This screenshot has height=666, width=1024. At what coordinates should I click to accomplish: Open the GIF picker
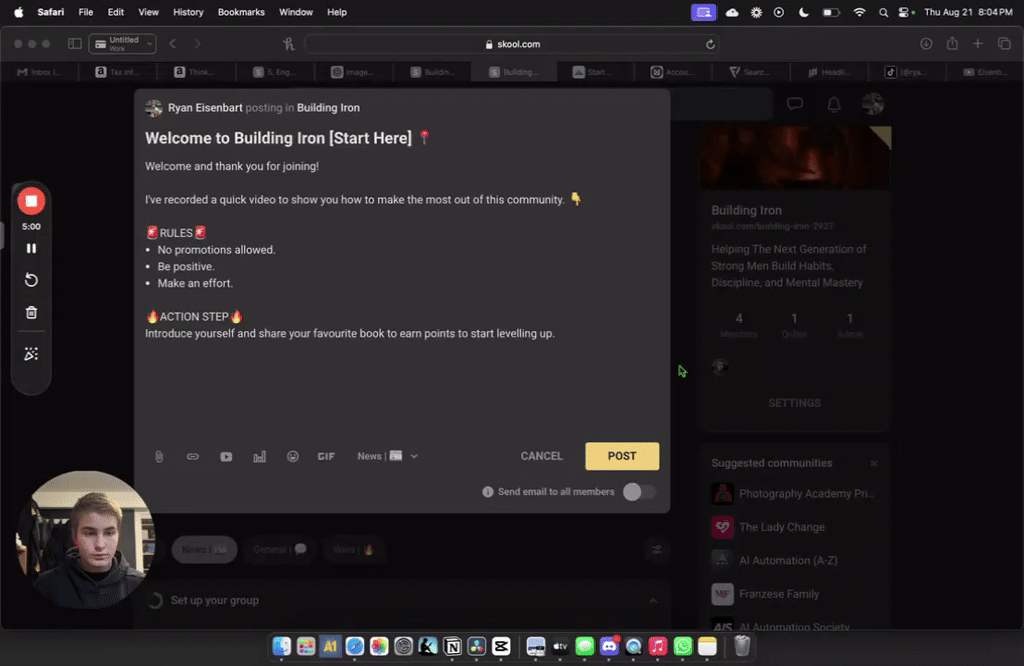[326, 456]
